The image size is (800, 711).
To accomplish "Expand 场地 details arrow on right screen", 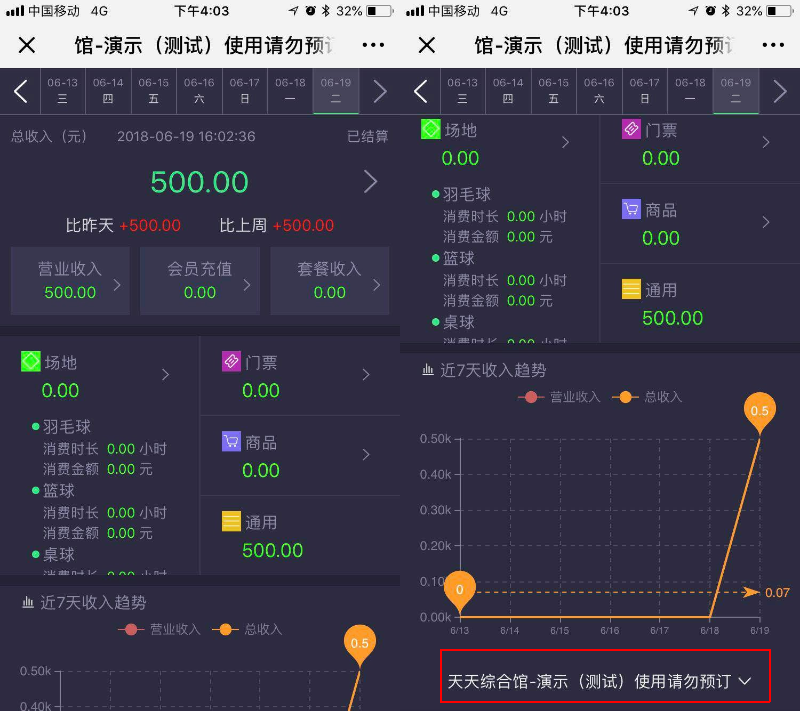I will point(565,142).
